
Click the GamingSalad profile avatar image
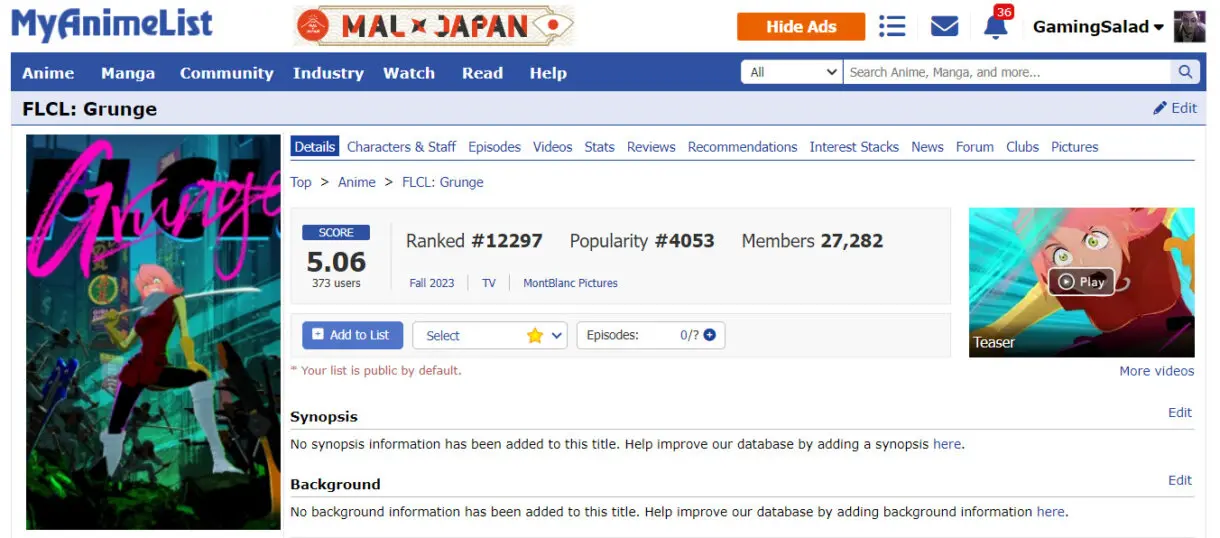[1189, 27]
